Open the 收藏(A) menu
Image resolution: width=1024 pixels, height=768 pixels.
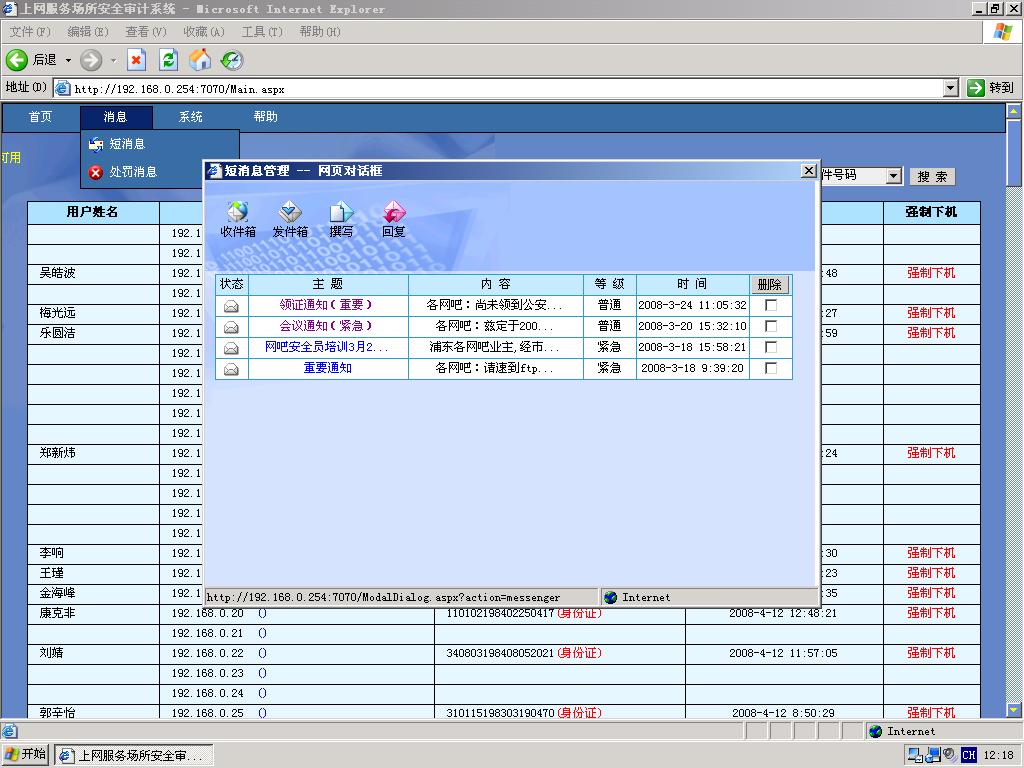tap(204, 31)
